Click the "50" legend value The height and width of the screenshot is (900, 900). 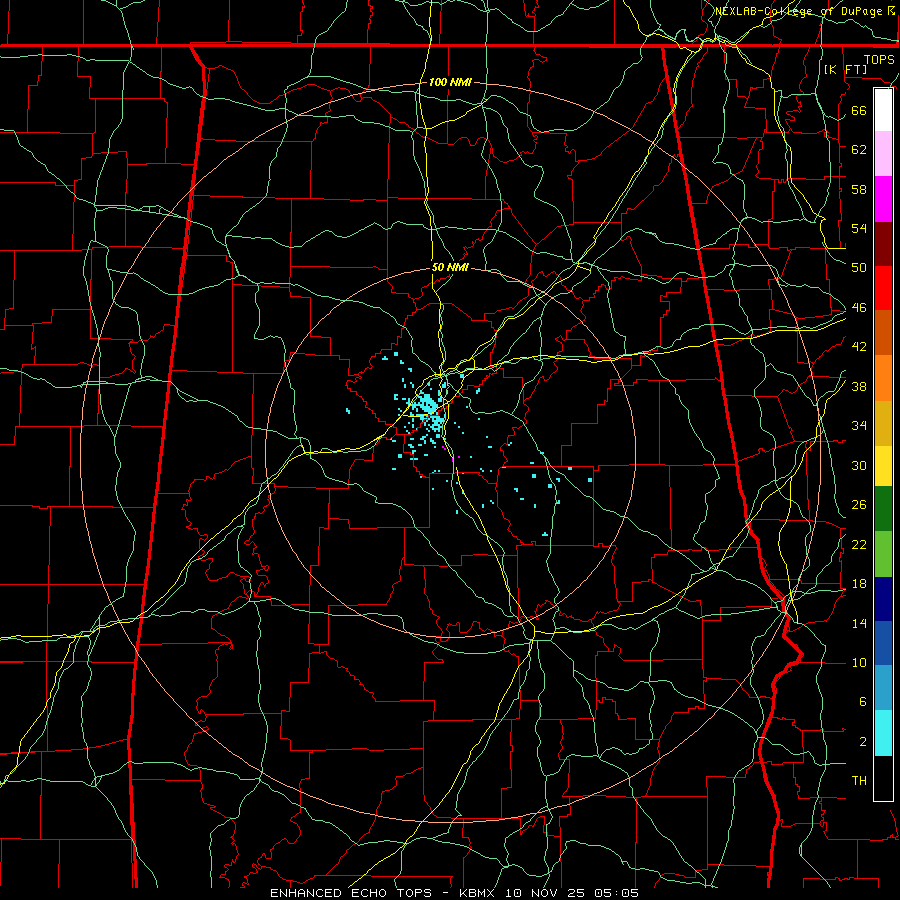pyautogui.click(x=859, y=267)
